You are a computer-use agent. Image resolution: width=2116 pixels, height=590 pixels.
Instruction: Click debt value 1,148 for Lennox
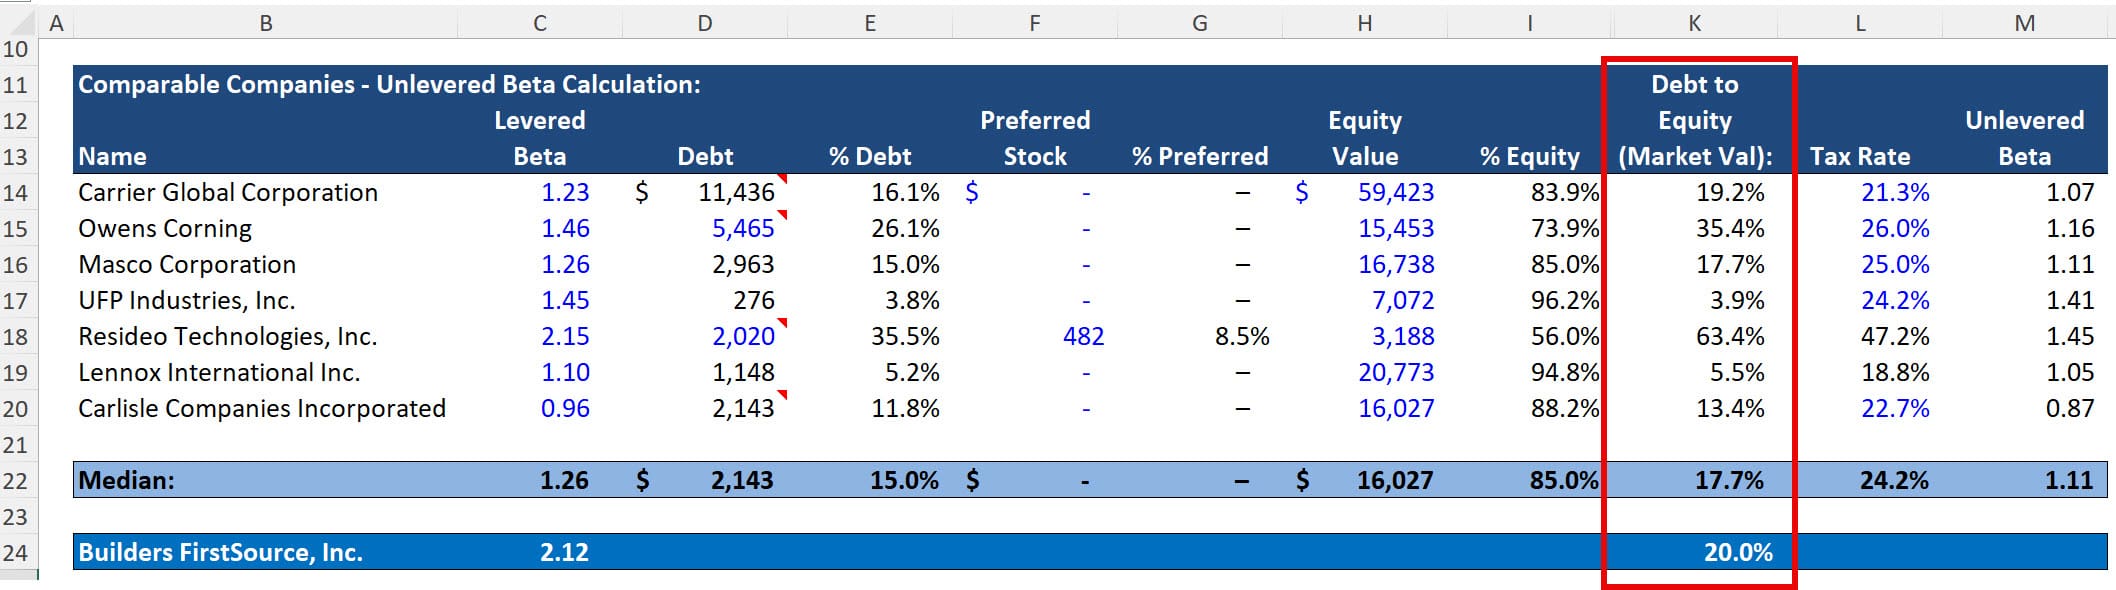click(743, 372)
